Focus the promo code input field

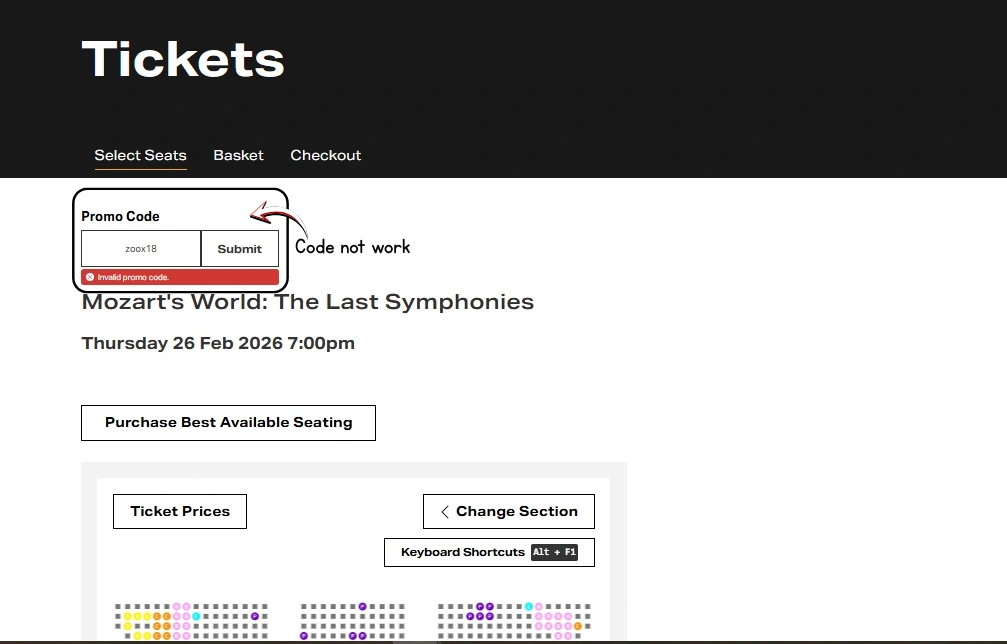click(x=141, y=249)
